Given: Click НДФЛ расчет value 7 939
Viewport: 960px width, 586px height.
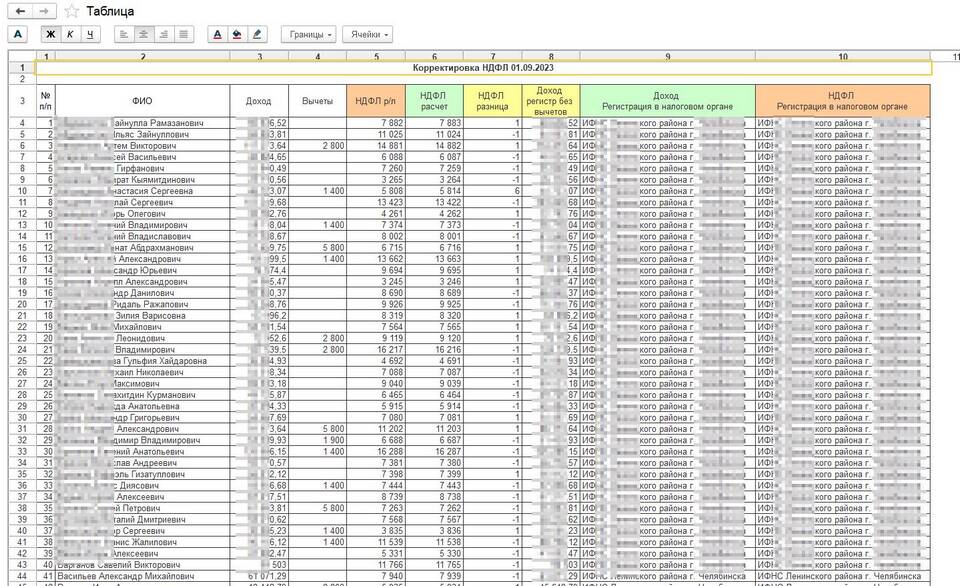Looking at the screenshot, I should click(434, 576).
